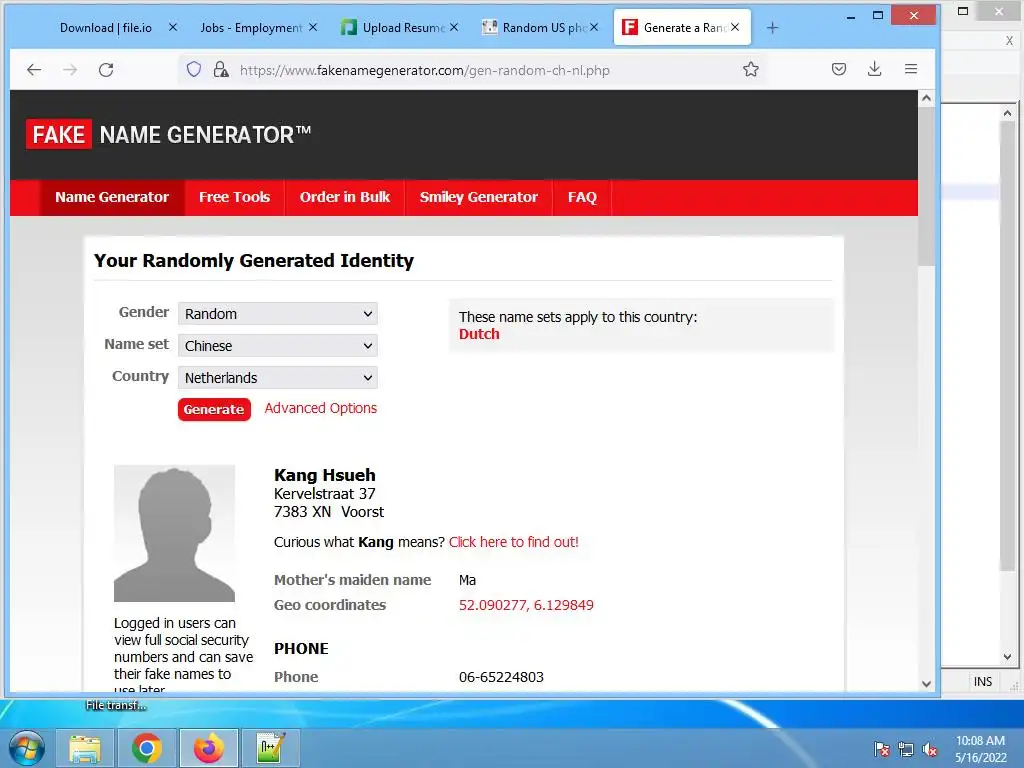The width and height of the screenshot is (1024, 768).
Task: Click address line Kervelstraat 37
Action: tap(325, 494)
